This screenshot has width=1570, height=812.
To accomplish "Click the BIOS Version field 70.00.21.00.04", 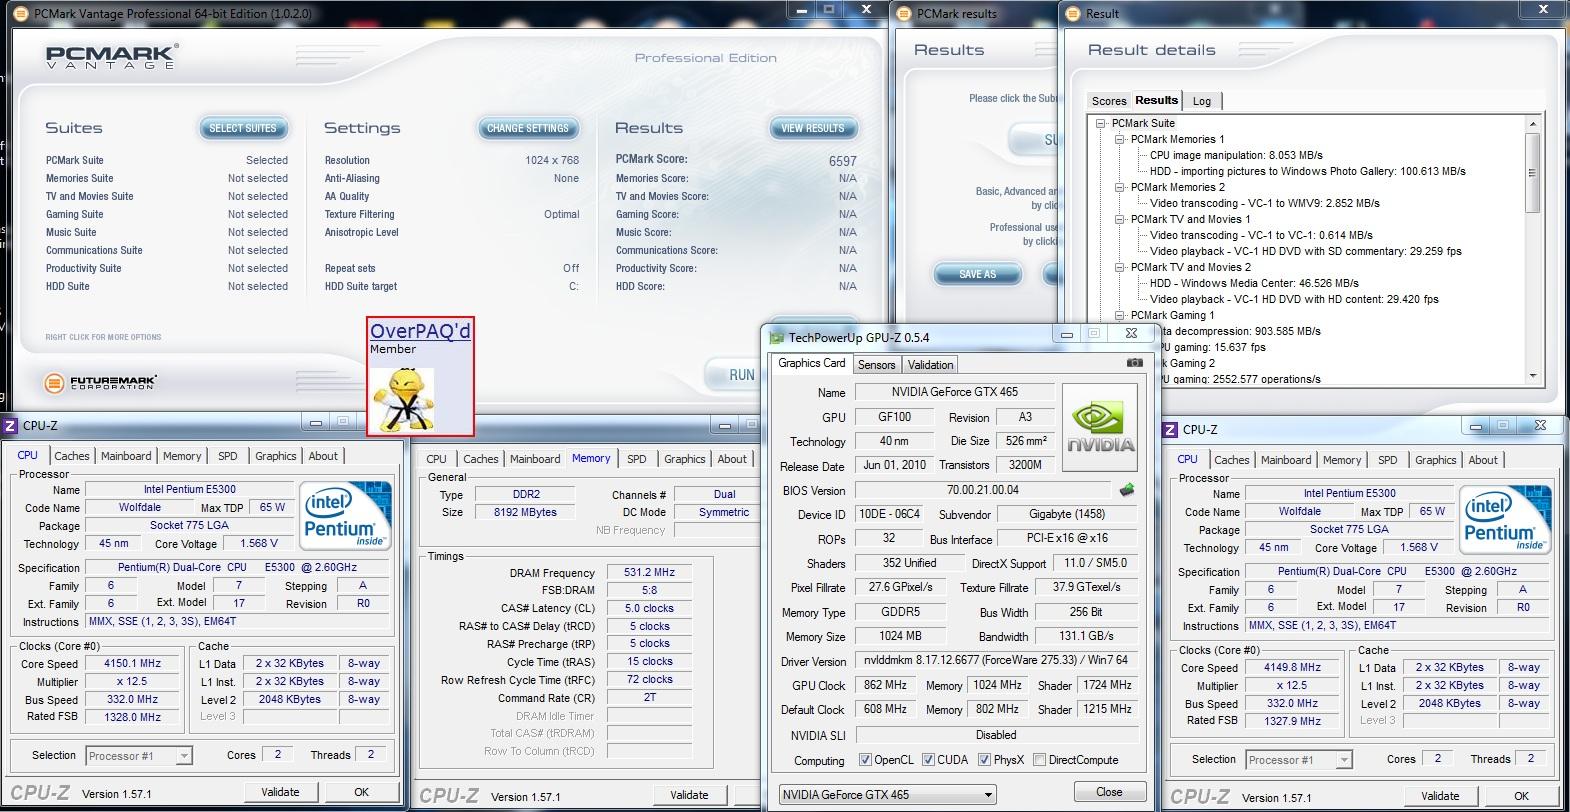I will tap(983, 490).
